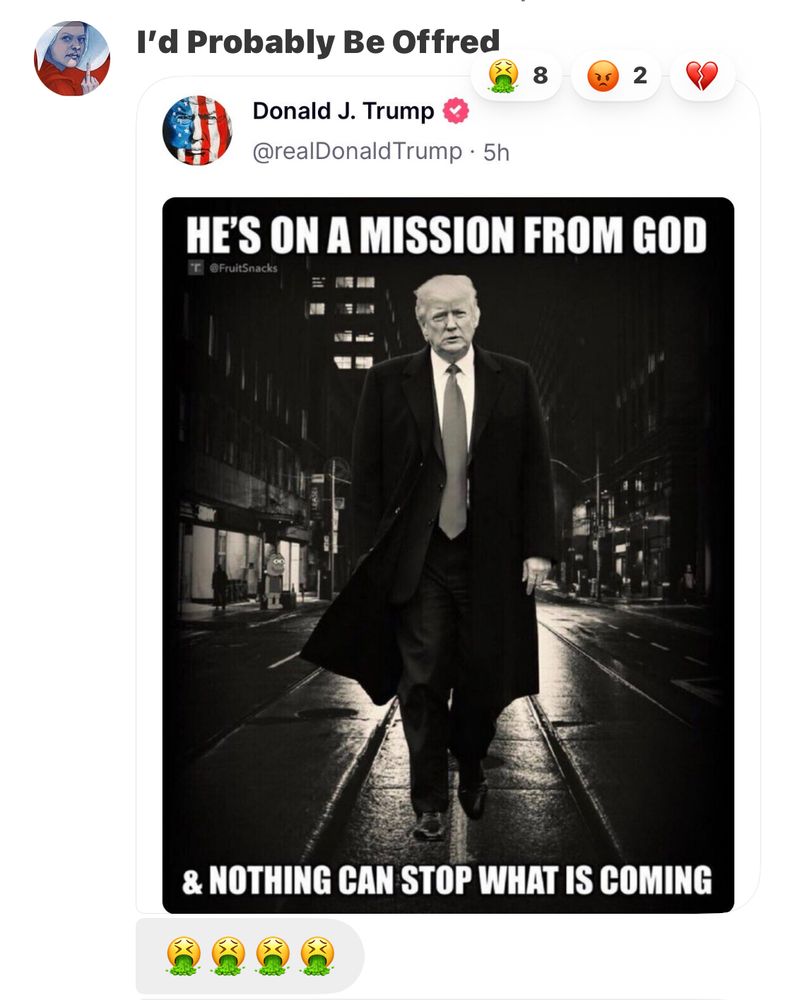Screen dimensions: 795x1000
Task: Click the third vomiting emoji in the reply bubble
Action: pyautogui.click(x=272, y=956)
